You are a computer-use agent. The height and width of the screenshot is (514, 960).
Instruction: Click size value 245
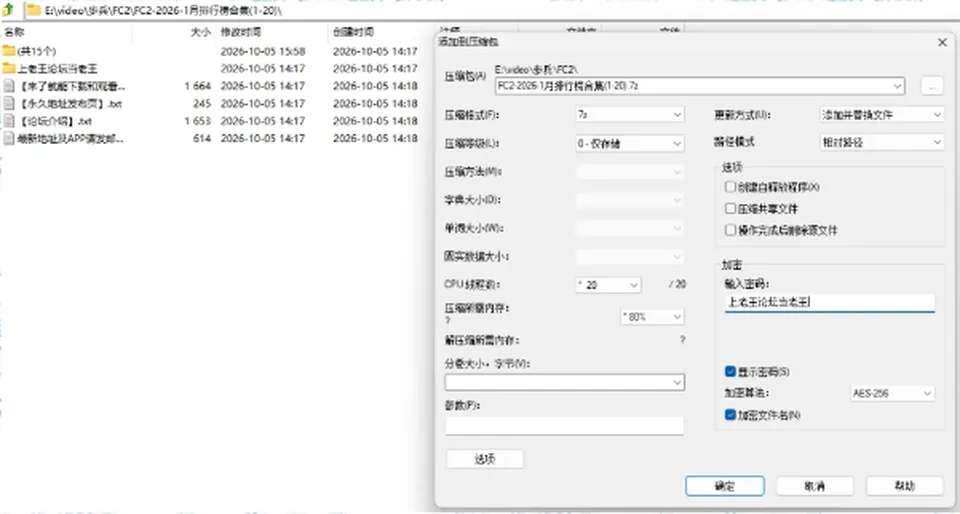(x=202, y=103)
